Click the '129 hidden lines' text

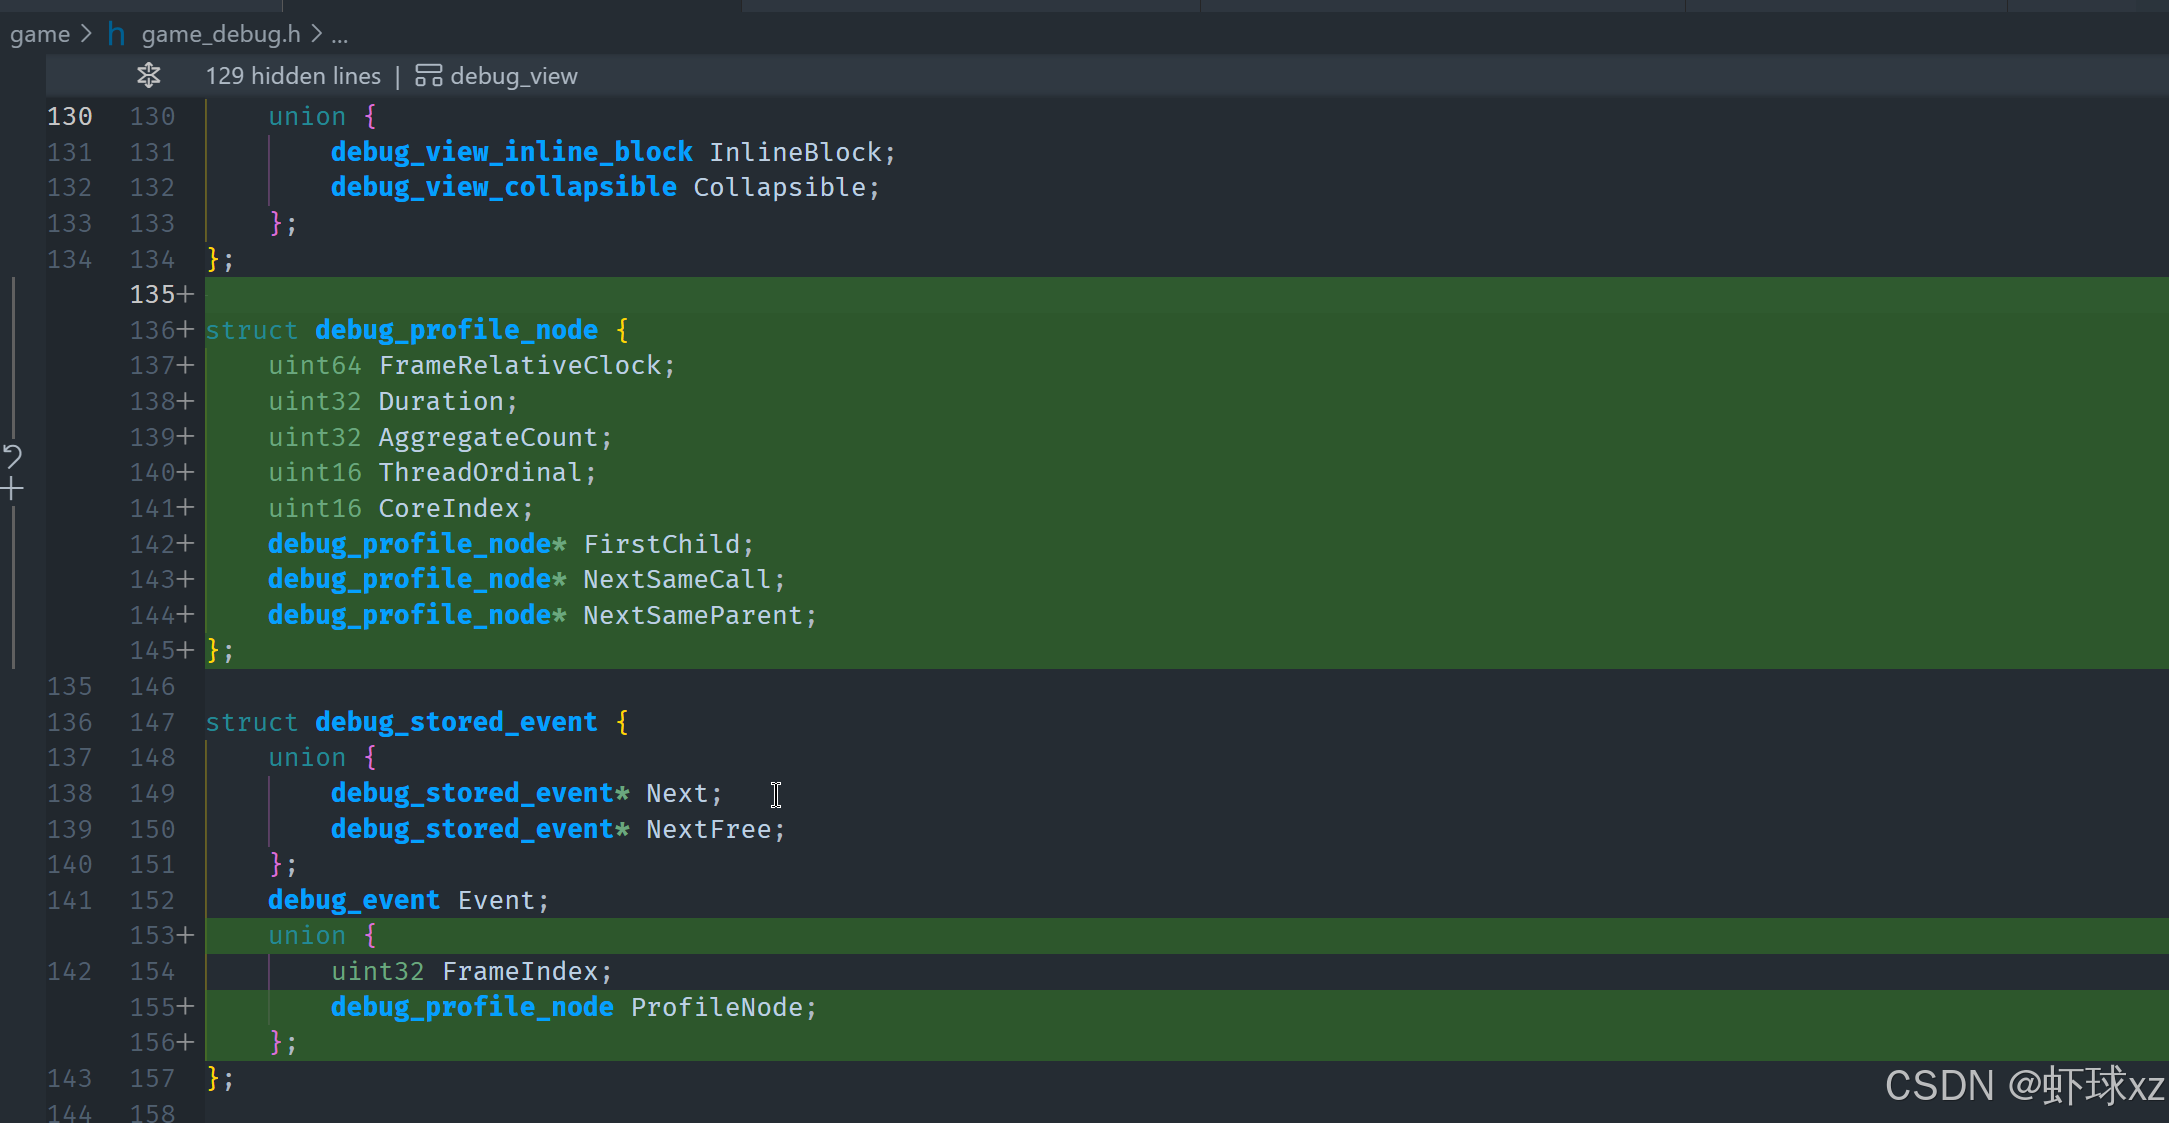293,76
